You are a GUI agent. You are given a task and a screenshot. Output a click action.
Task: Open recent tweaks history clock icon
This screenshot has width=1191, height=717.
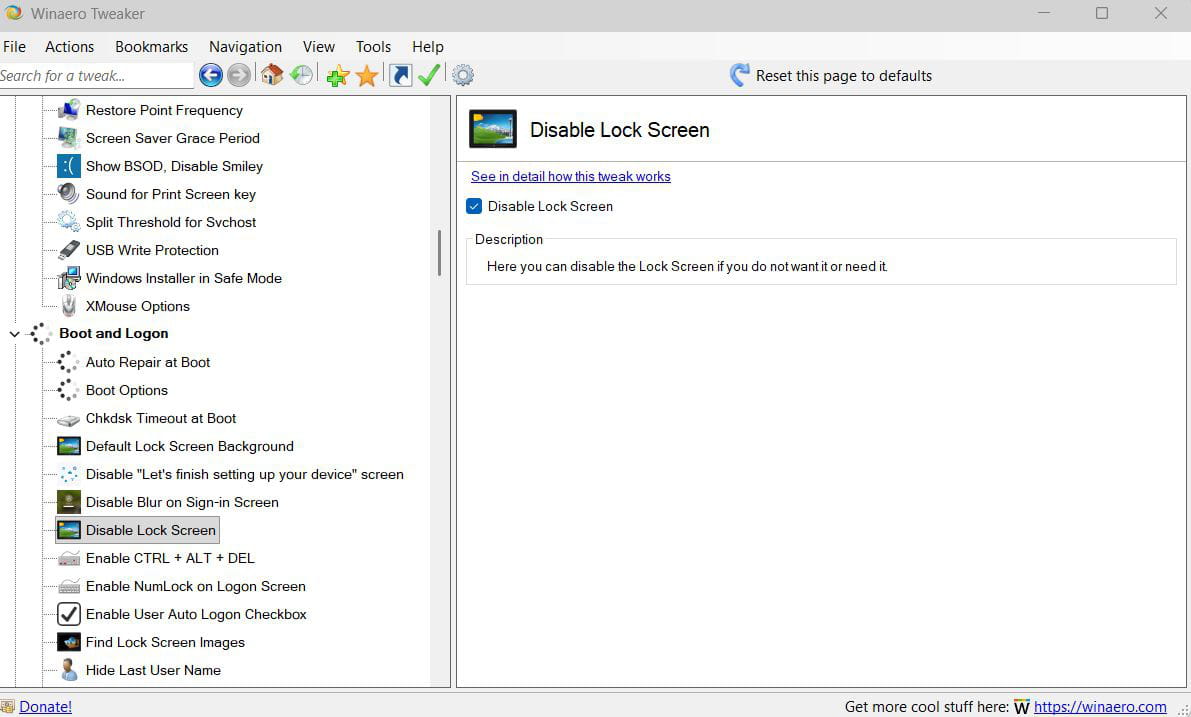[302, 75]
